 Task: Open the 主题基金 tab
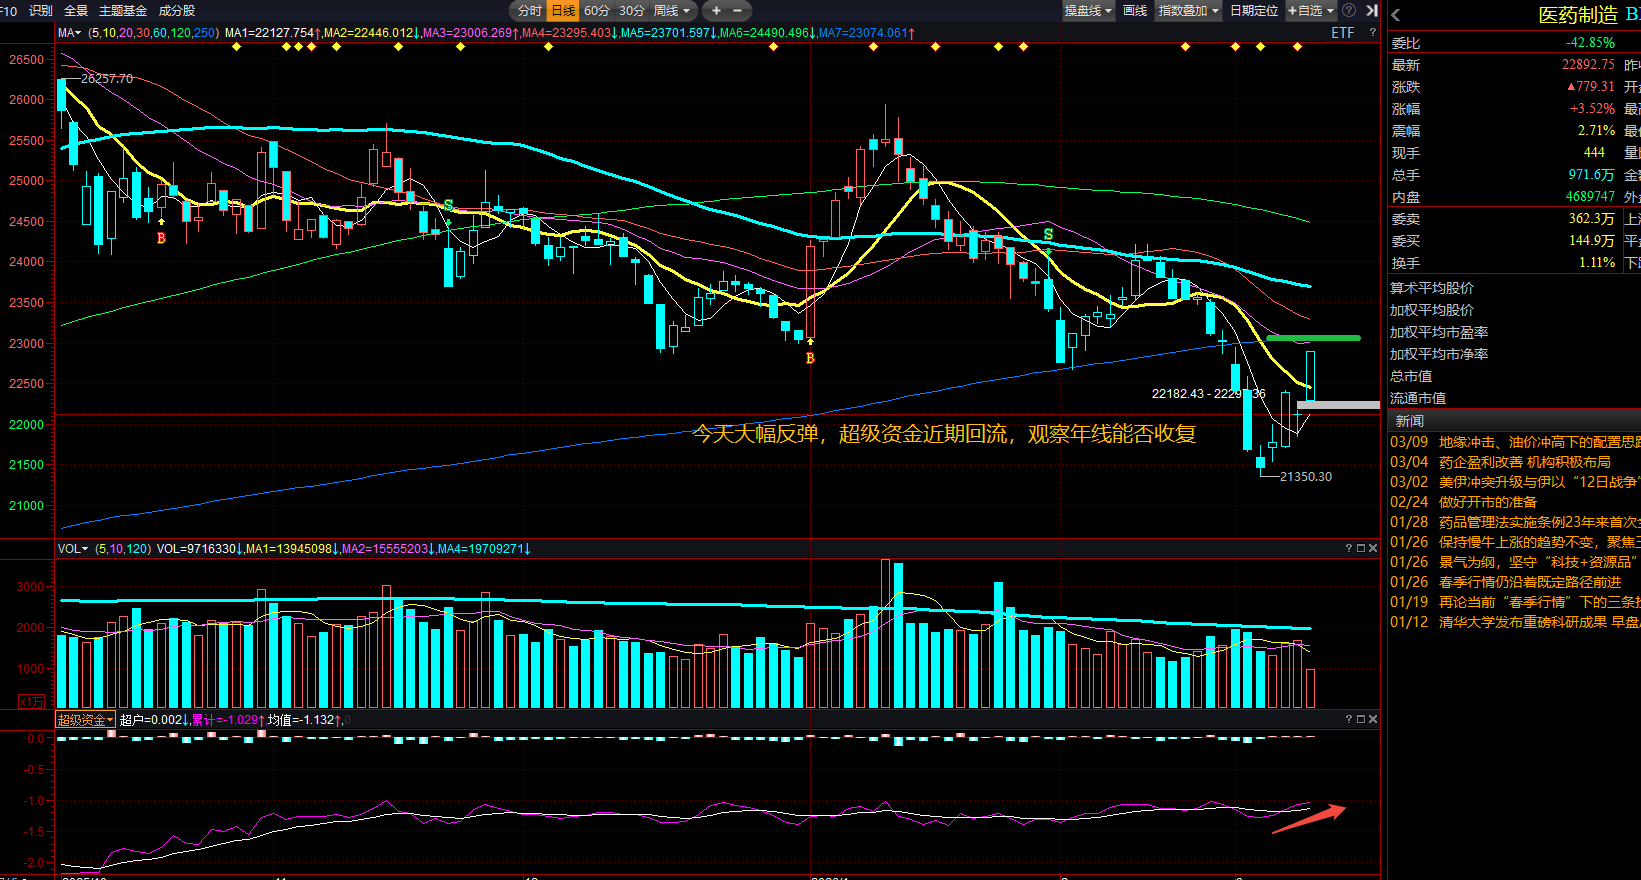pyautogui.click(x=123, y=11)
